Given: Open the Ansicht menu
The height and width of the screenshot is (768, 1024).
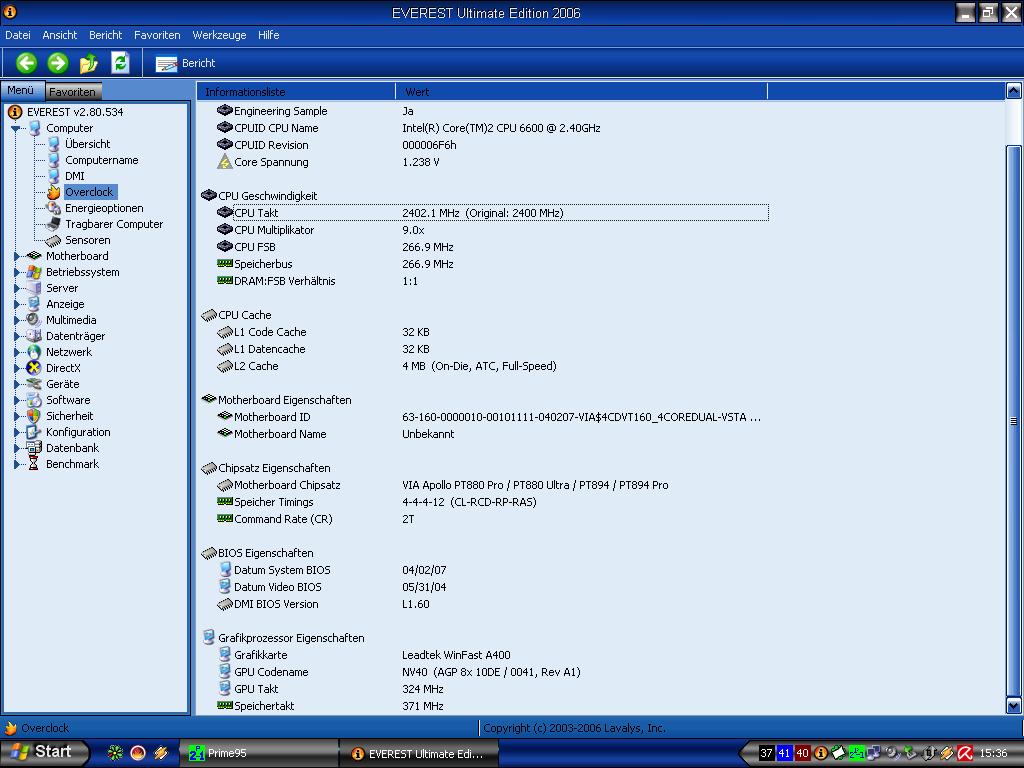Looking at the screenshot, I should click(x=59, y=35).
